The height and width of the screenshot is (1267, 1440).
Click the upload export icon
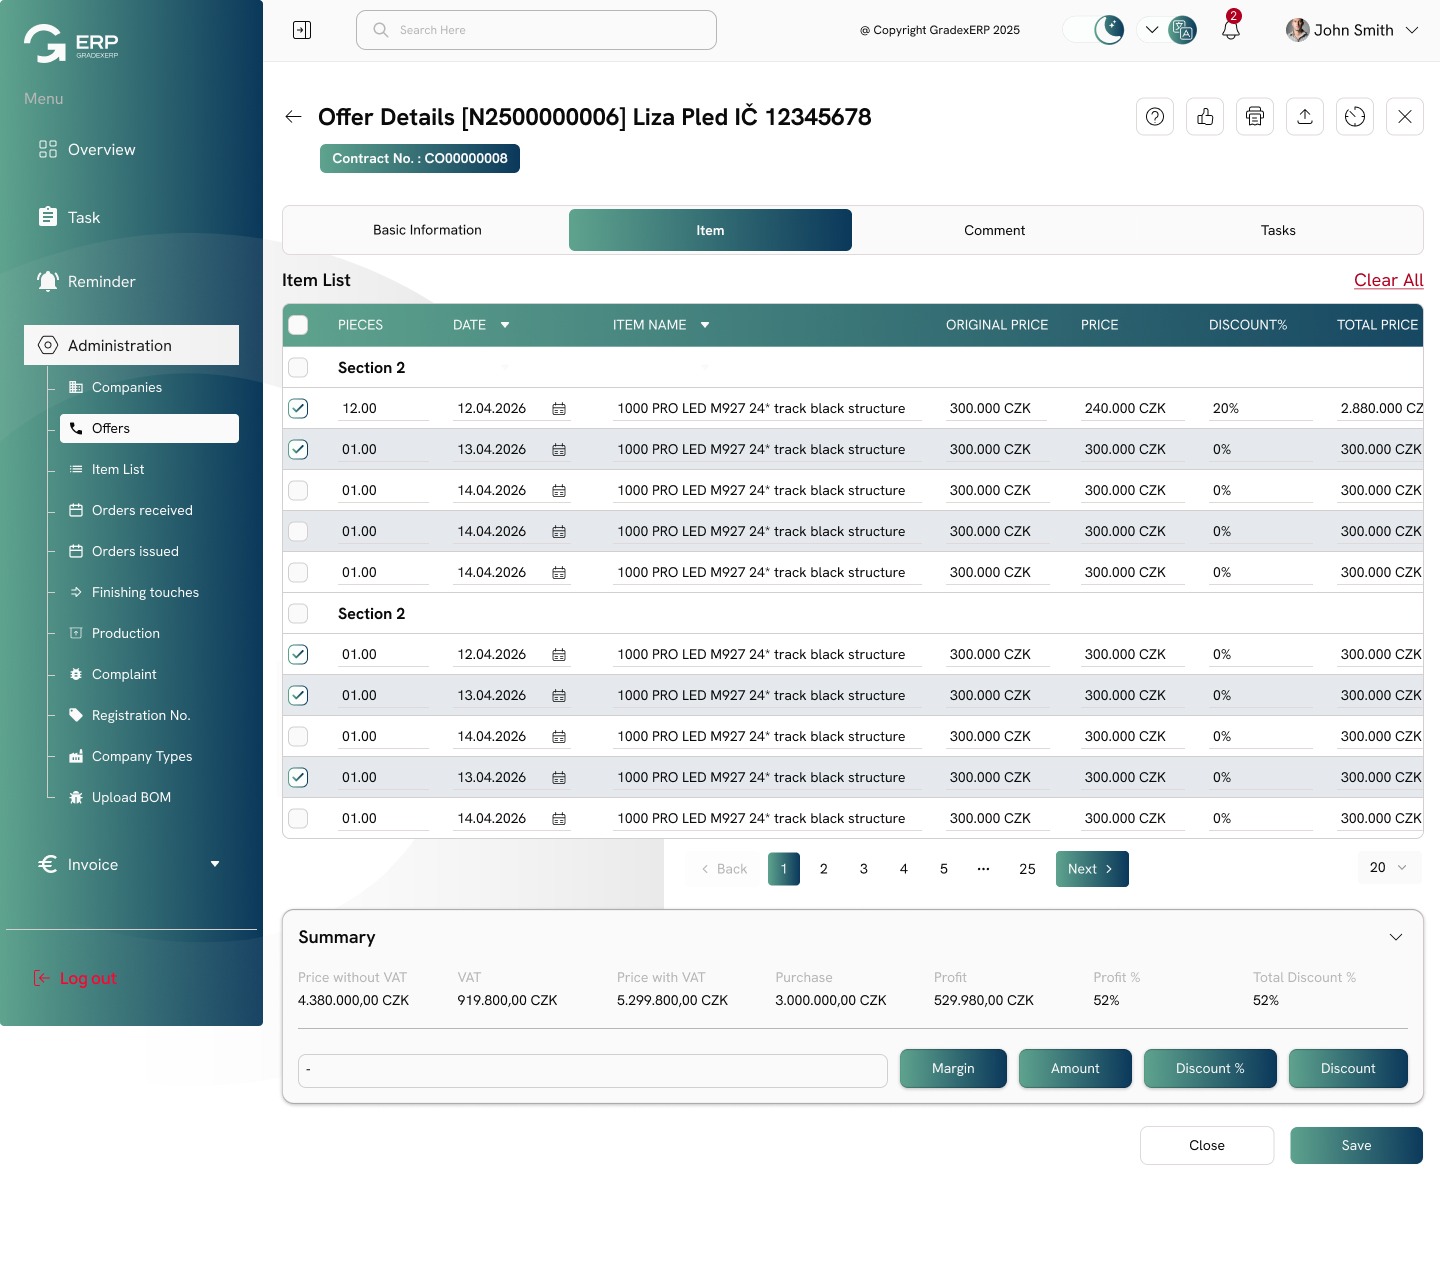pos(1305,117)
